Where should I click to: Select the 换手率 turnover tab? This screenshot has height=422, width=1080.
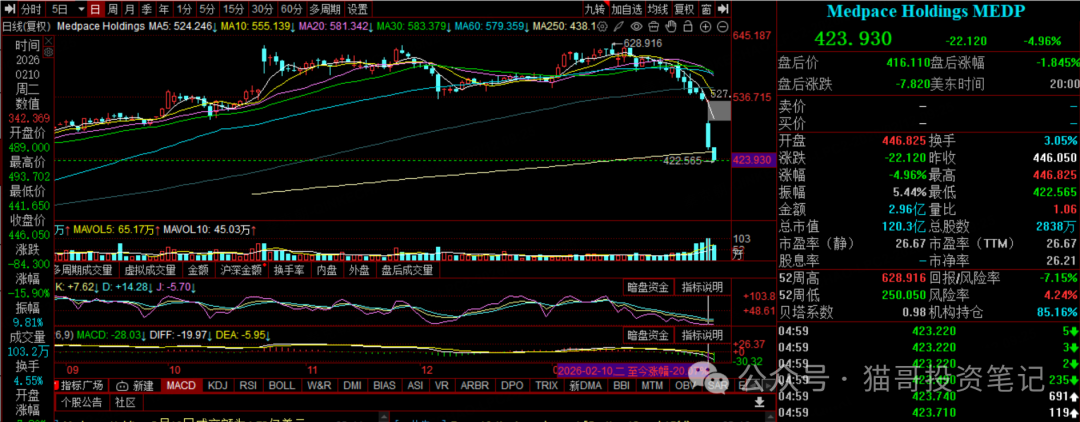pos(289,271)
